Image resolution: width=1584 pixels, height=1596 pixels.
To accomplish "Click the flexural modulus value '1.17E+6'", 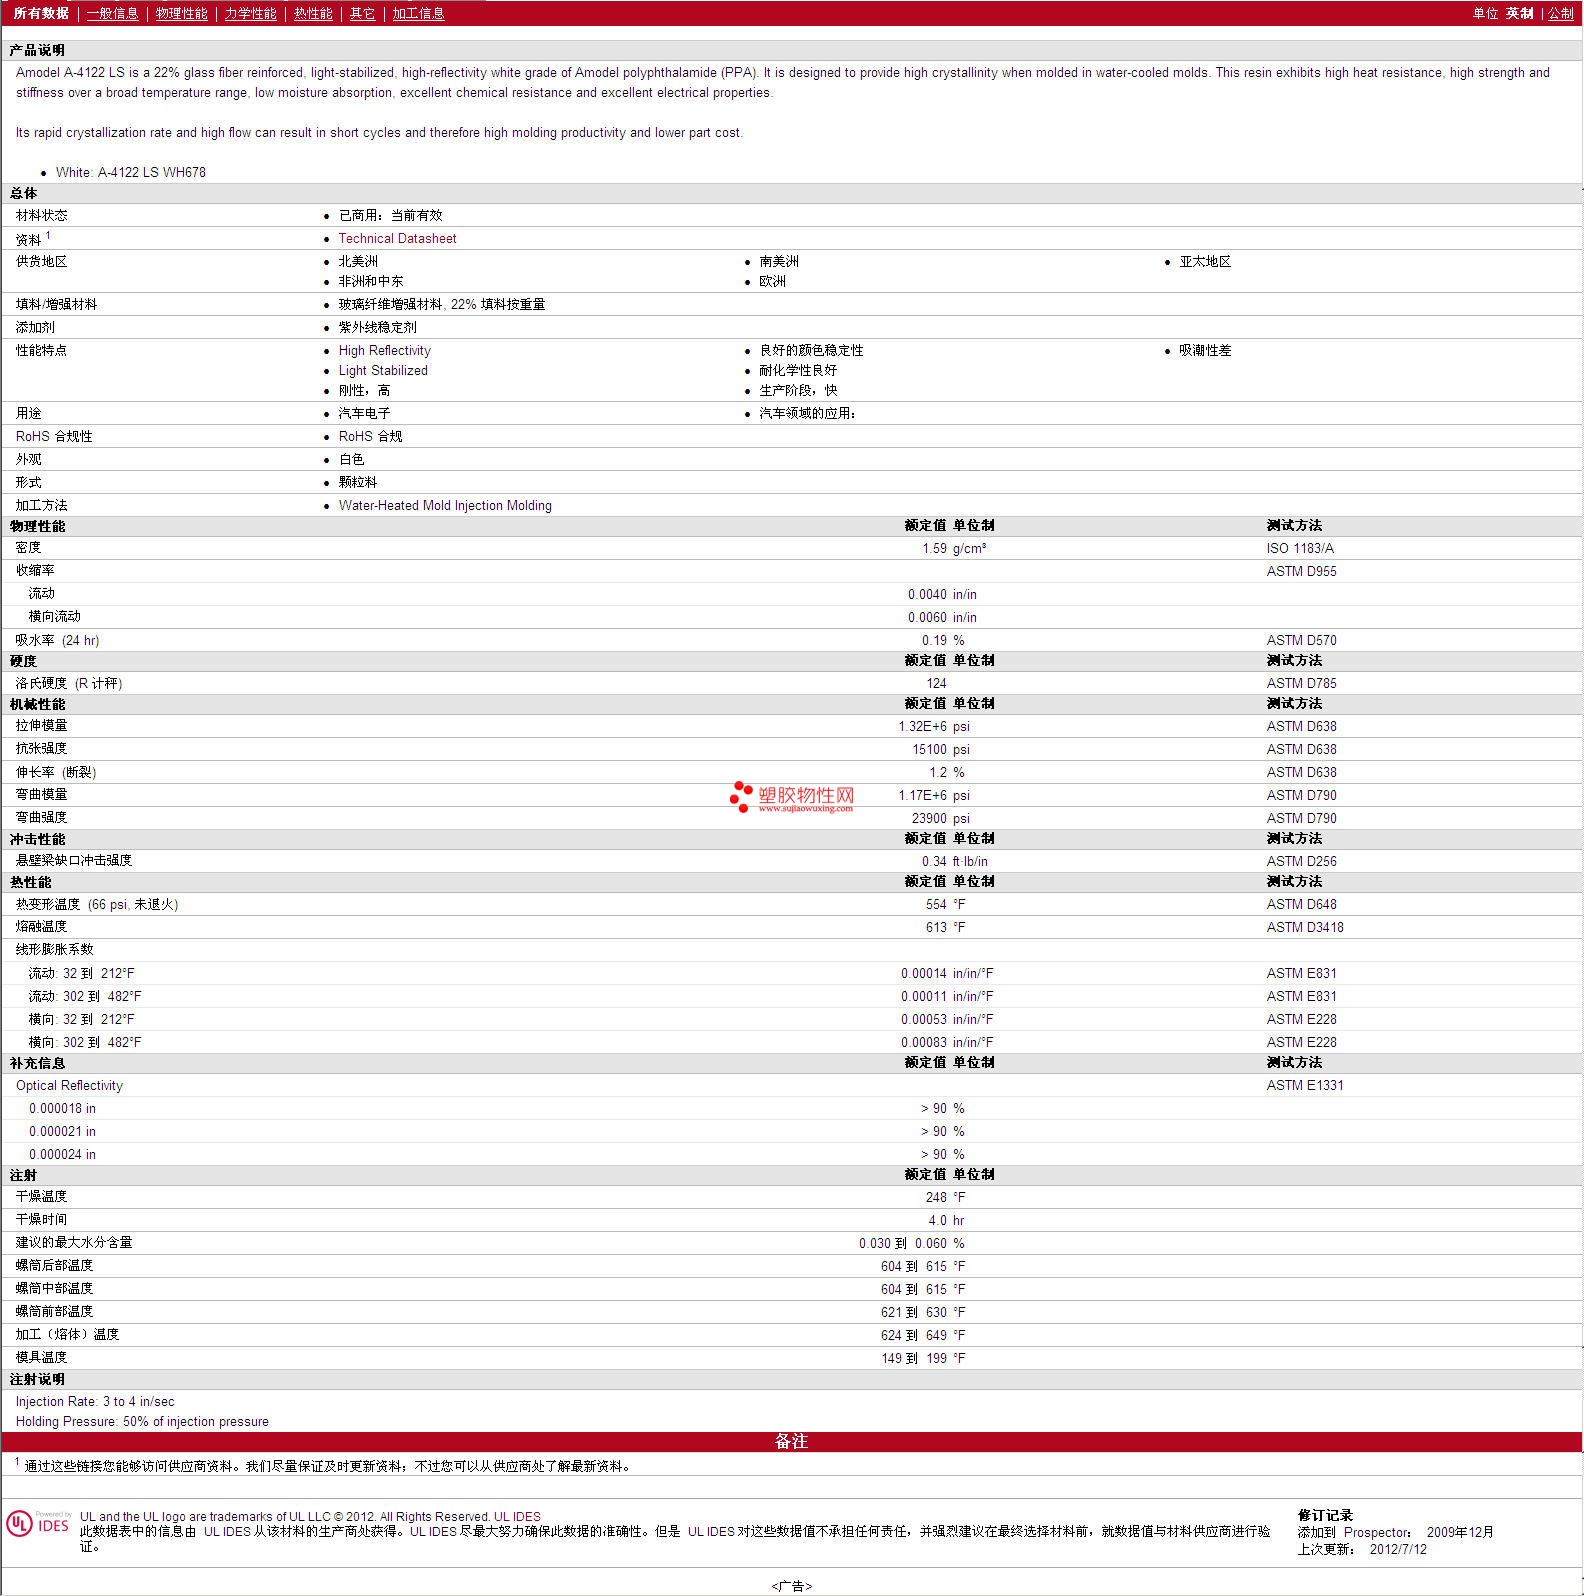I will click(922, 795).
